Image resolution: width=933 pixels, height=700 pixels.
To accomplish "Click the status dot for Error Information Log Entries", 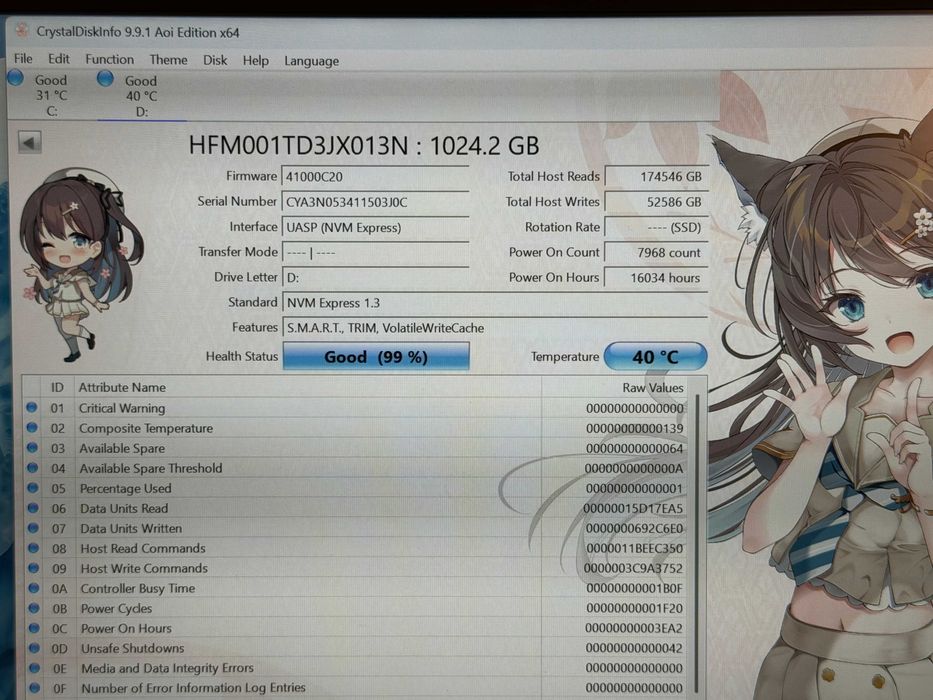I will click(35, 688).
